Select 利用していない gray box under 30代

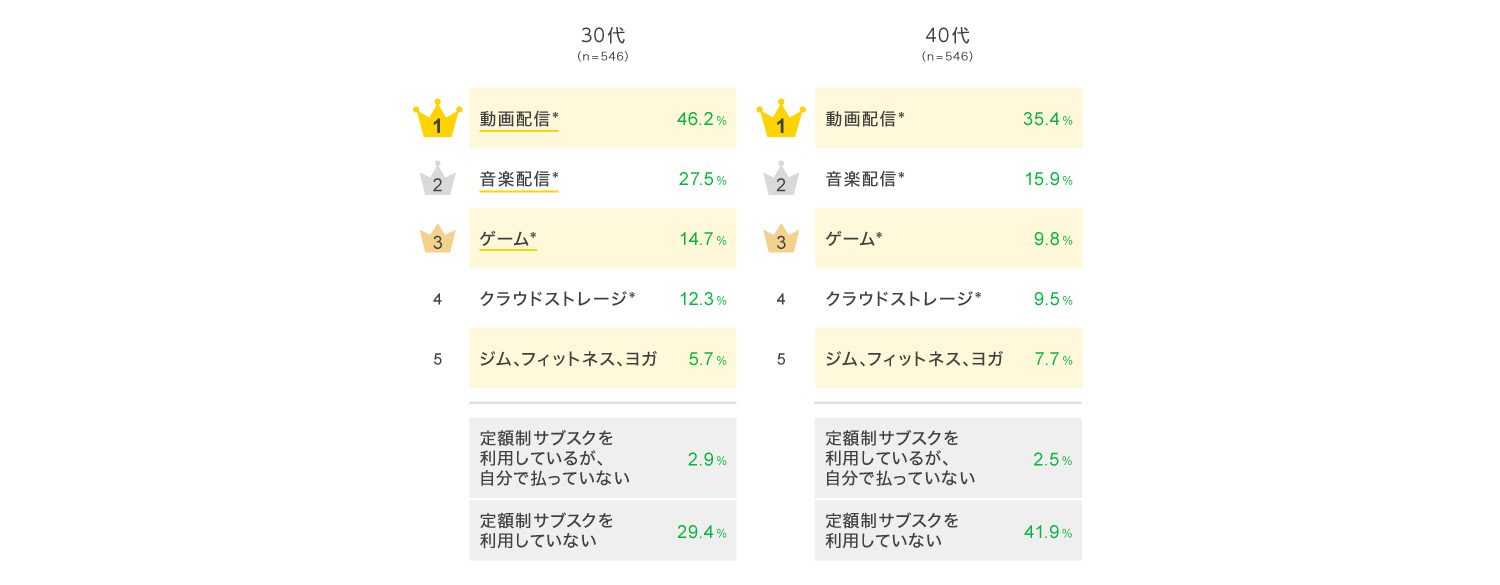602,530
